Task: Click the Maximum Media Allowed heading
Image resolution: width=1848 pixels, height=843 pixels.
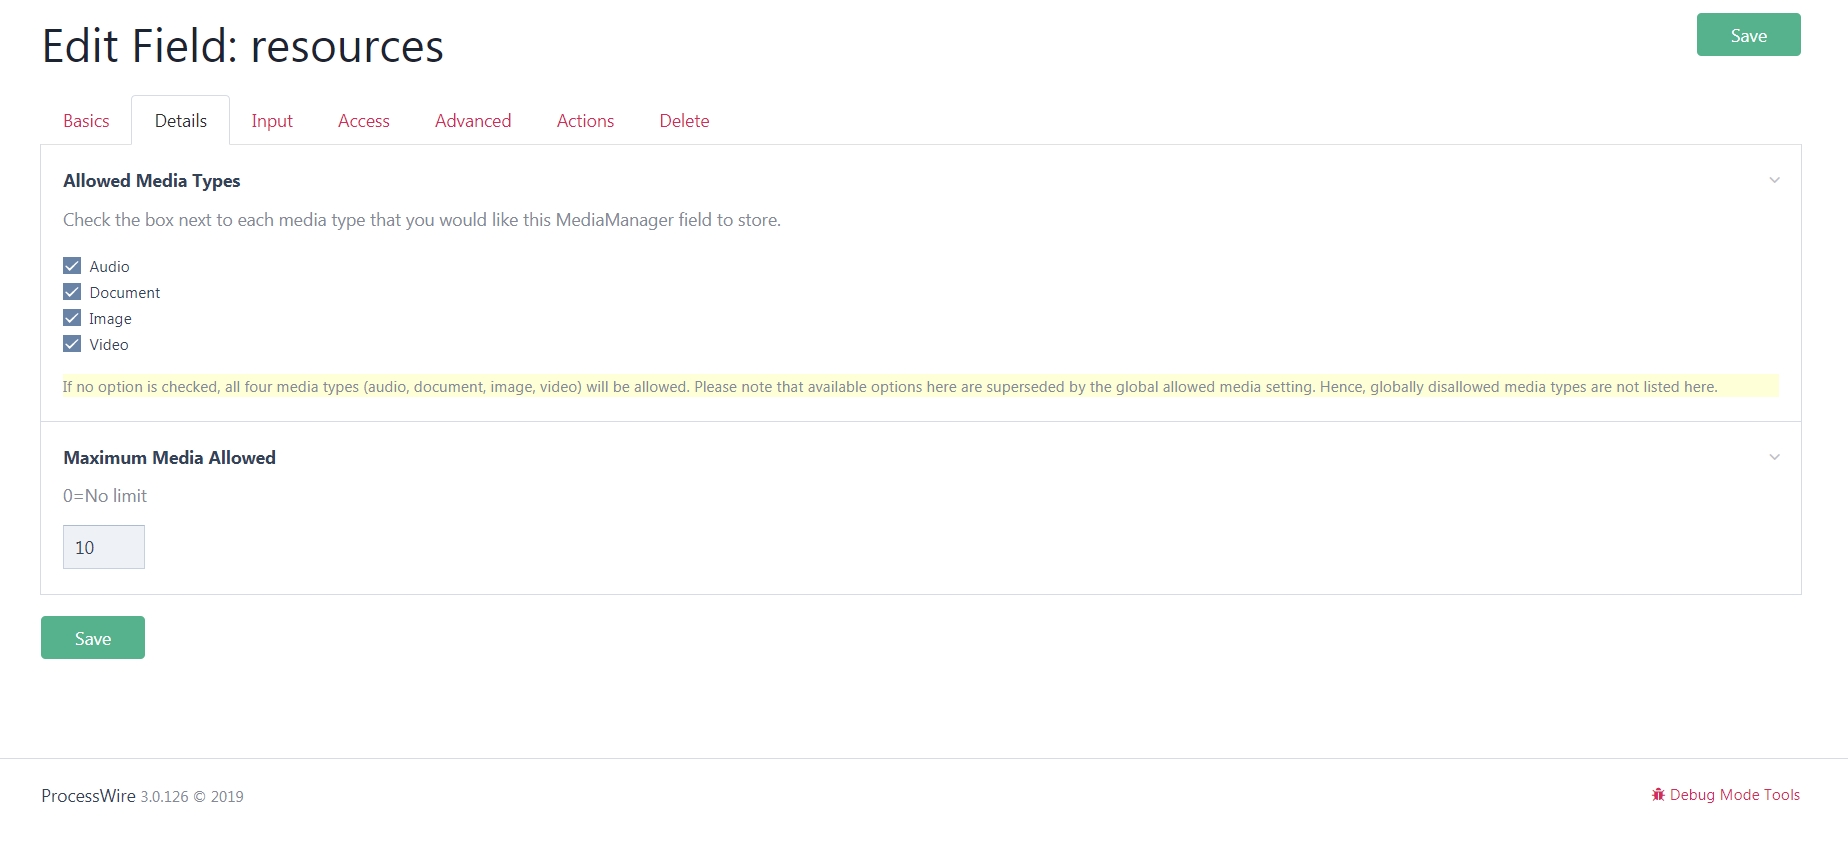Action: 169,458
